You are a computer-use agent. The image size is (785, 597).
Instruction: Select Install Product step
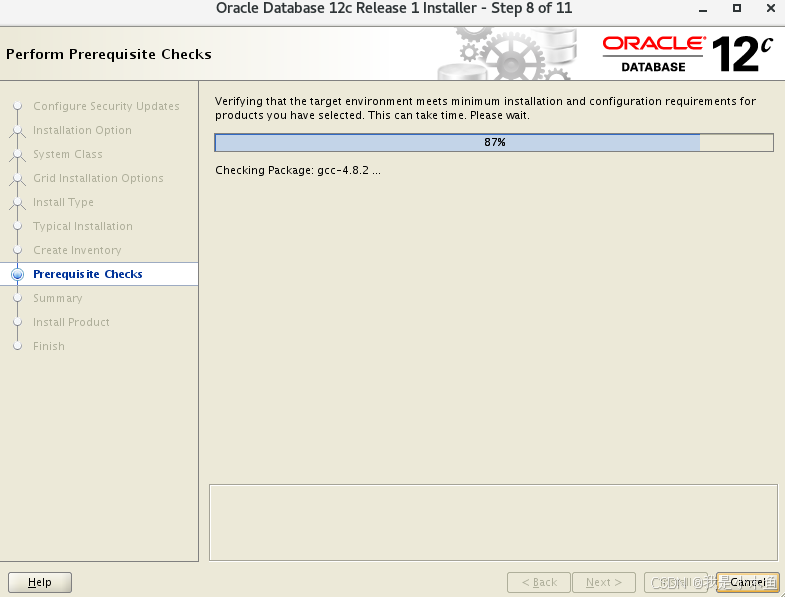tap(71, 323)
